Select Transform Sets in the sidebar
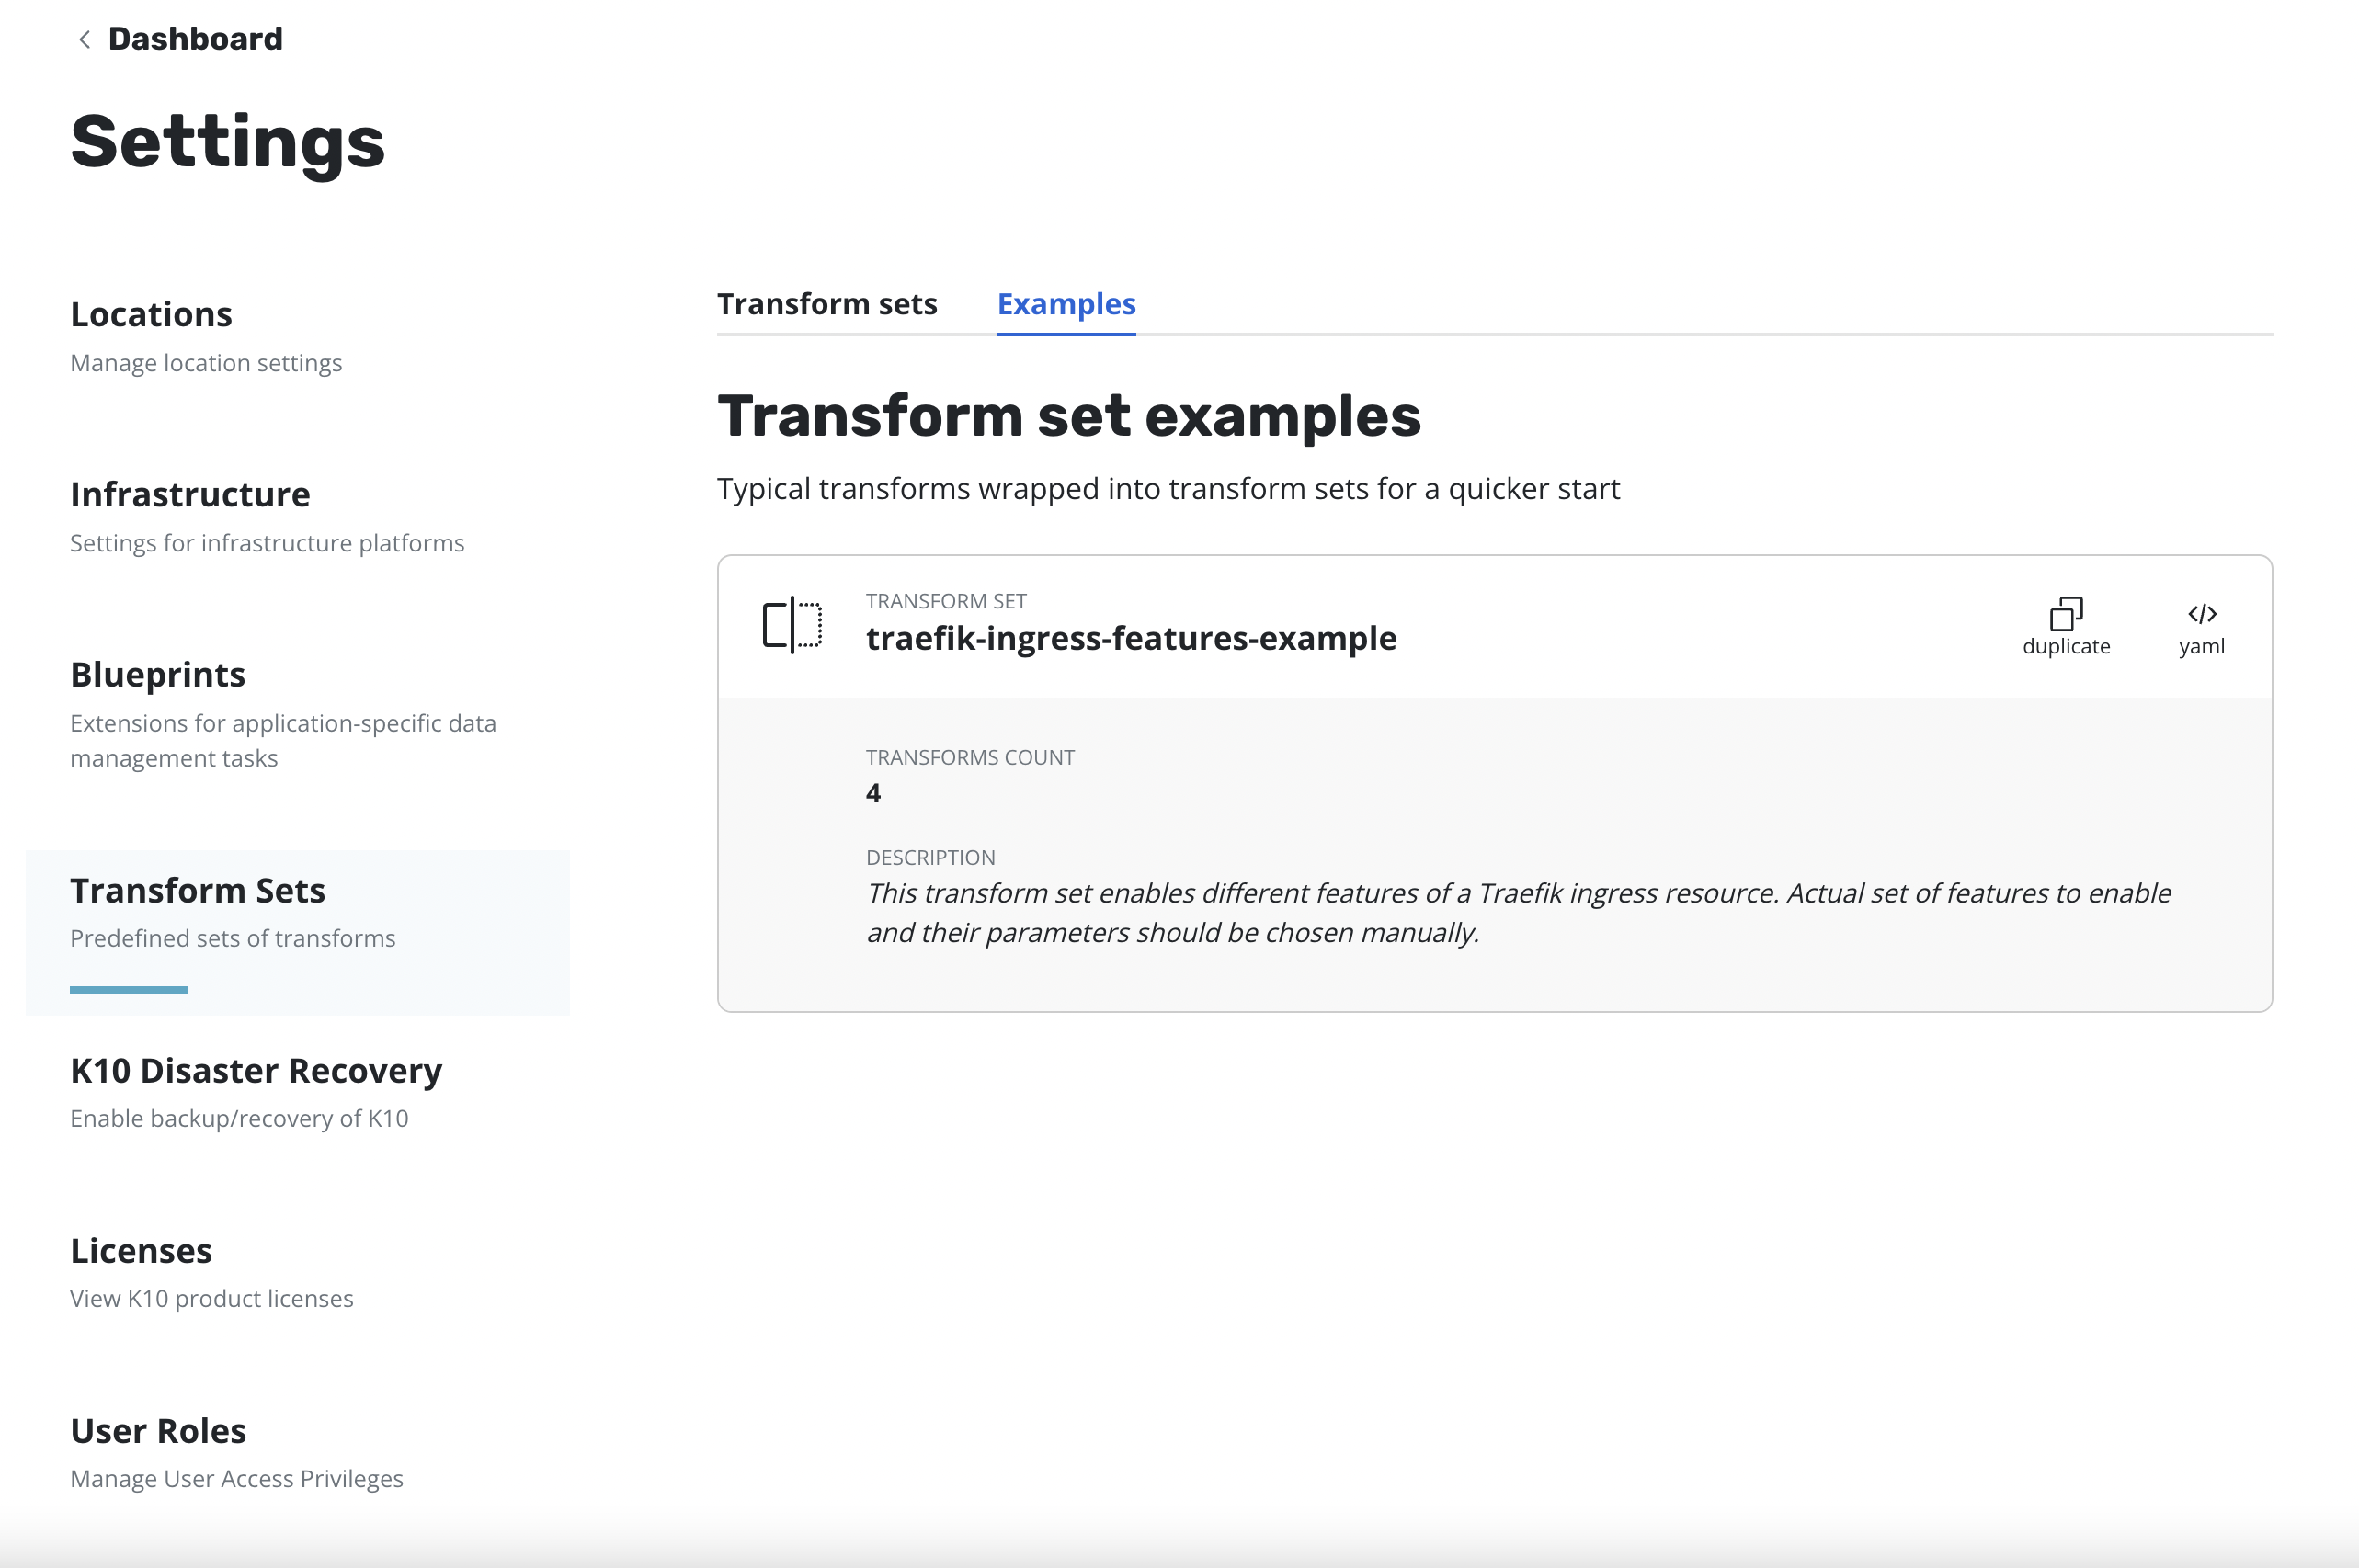 198,891
